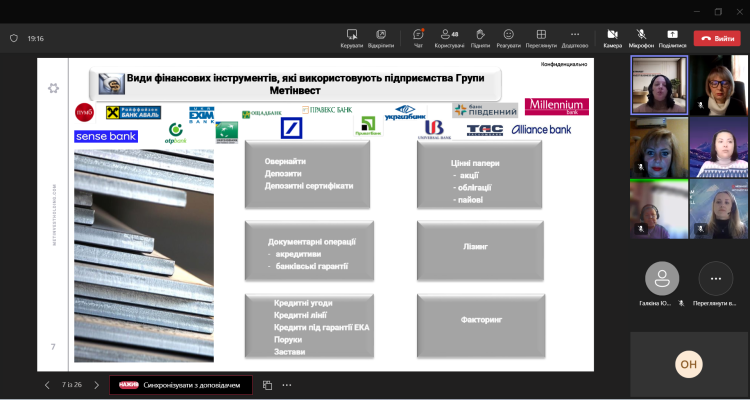Go to the previous slide arrow
750x400 pixels.
coord(47,384)
